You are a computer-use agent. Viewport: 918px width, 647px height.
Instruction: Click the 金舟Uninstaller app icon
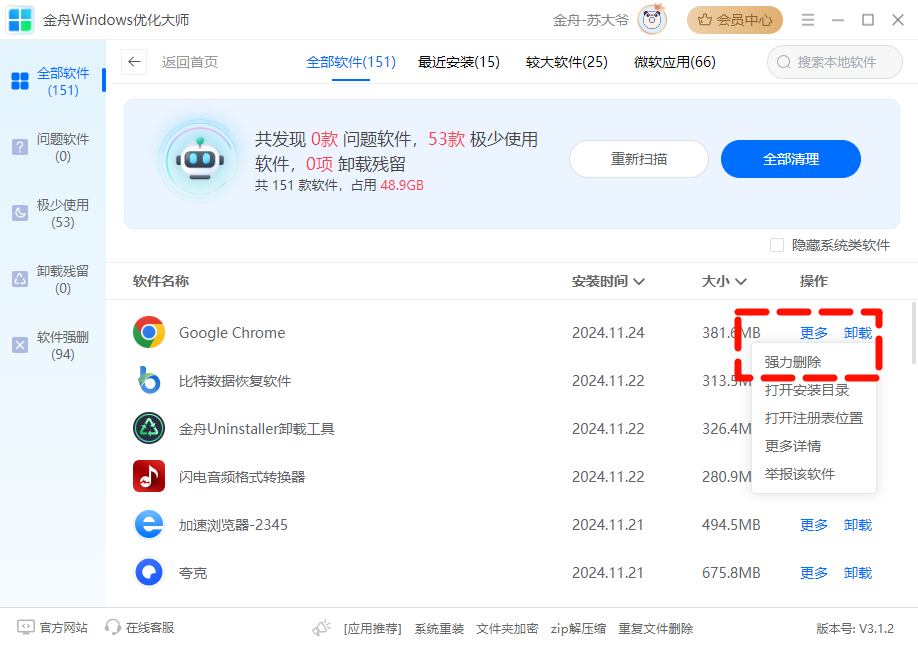(x=149, y=428)
